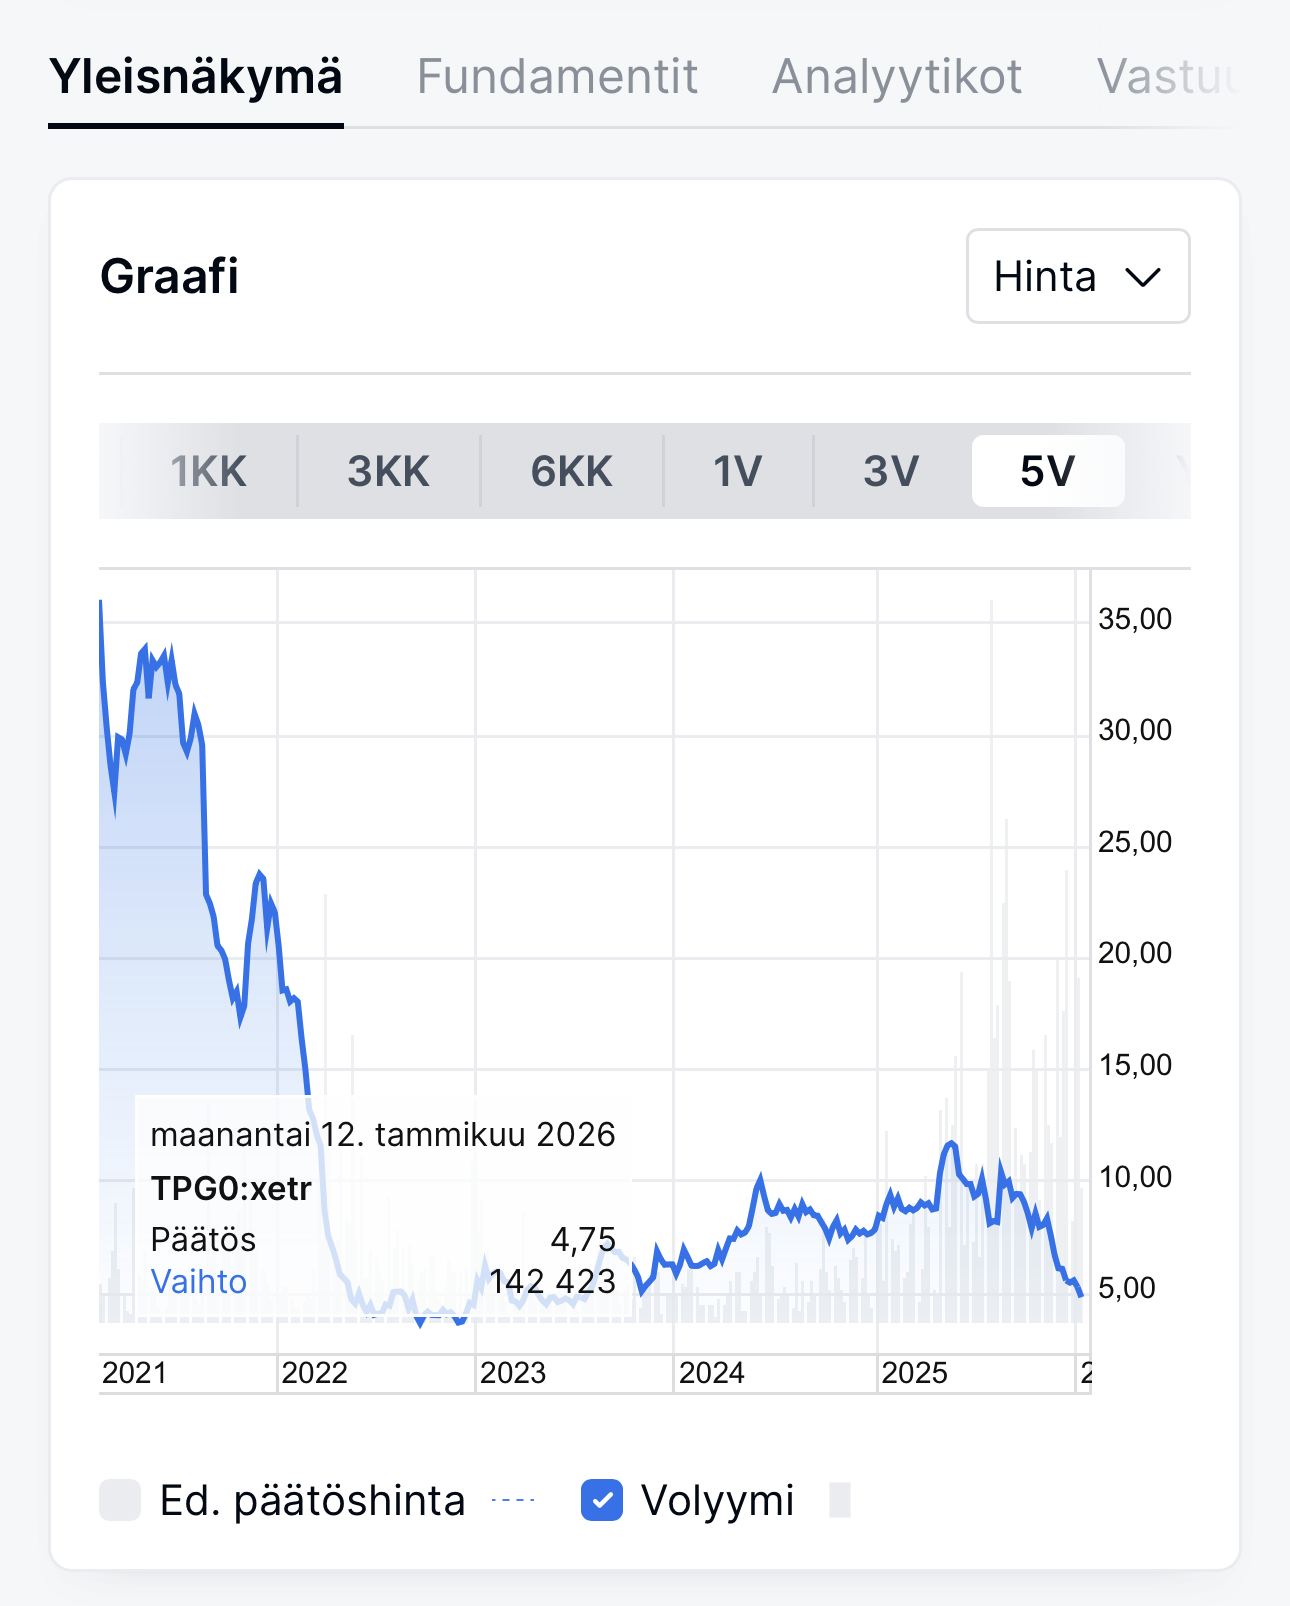This screenshot has width=1290, height=1606.
Task: Select the Yleisnäkymä tab
Action: 196,77
